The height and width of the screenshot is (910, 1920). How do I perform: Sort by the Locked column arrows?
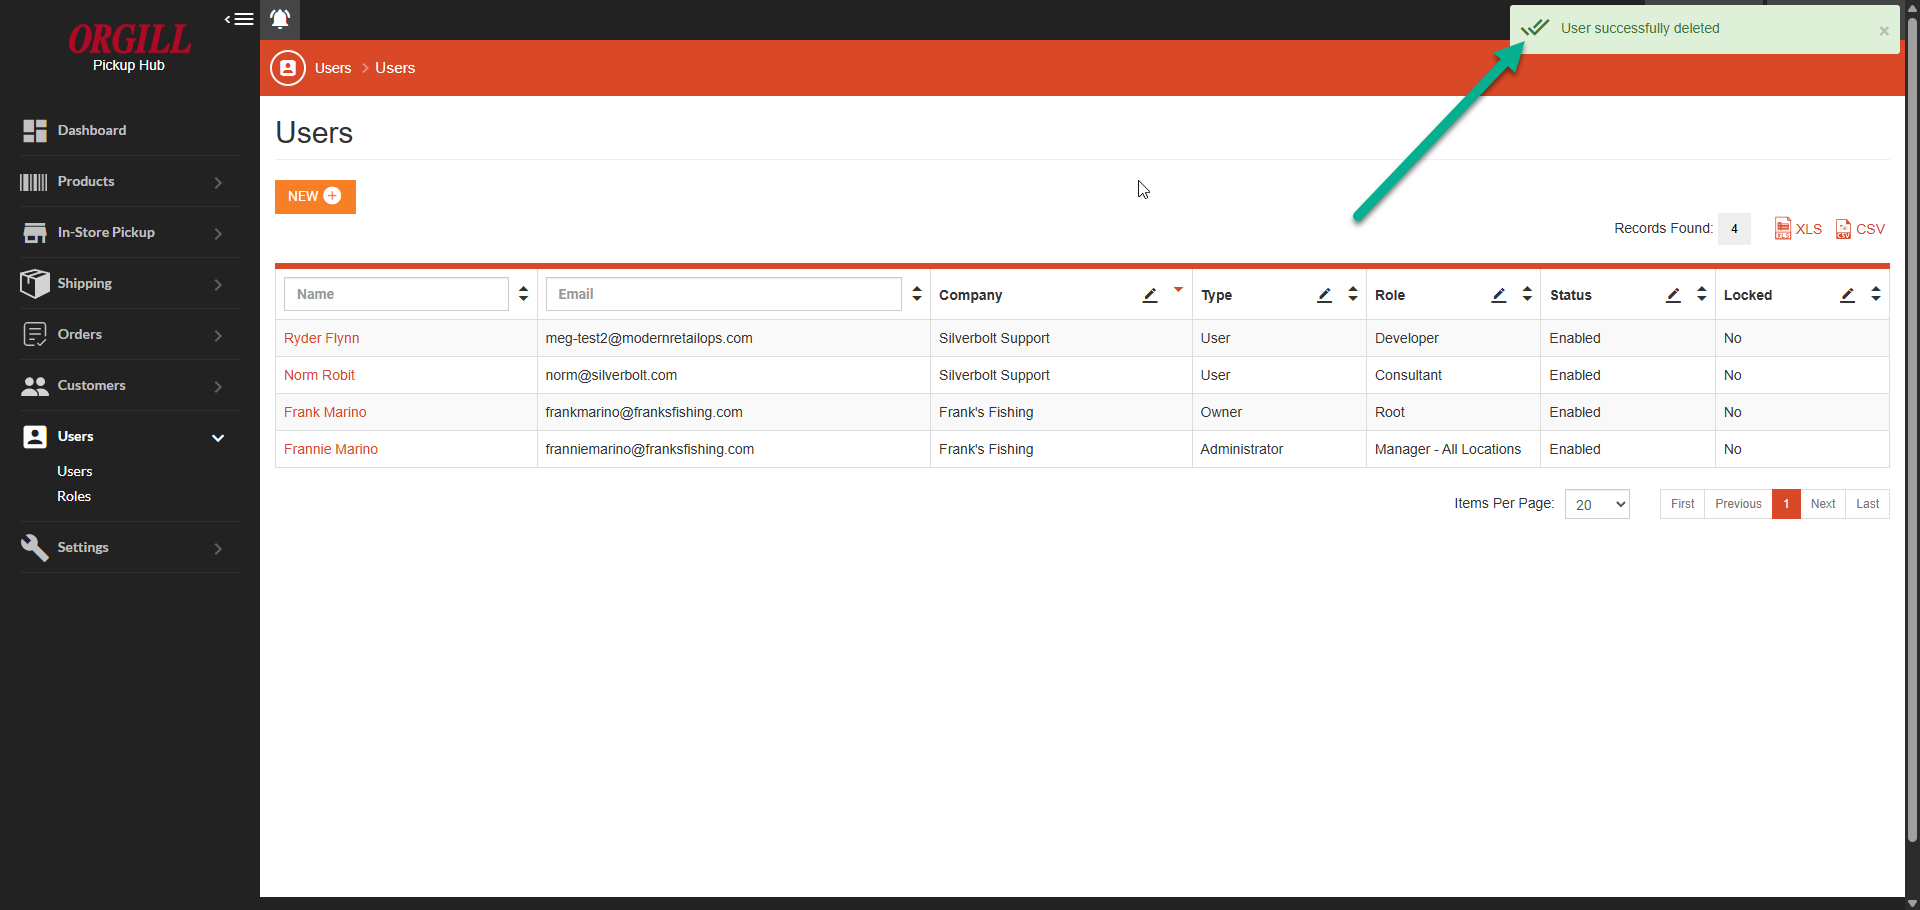pos(1875,294)
